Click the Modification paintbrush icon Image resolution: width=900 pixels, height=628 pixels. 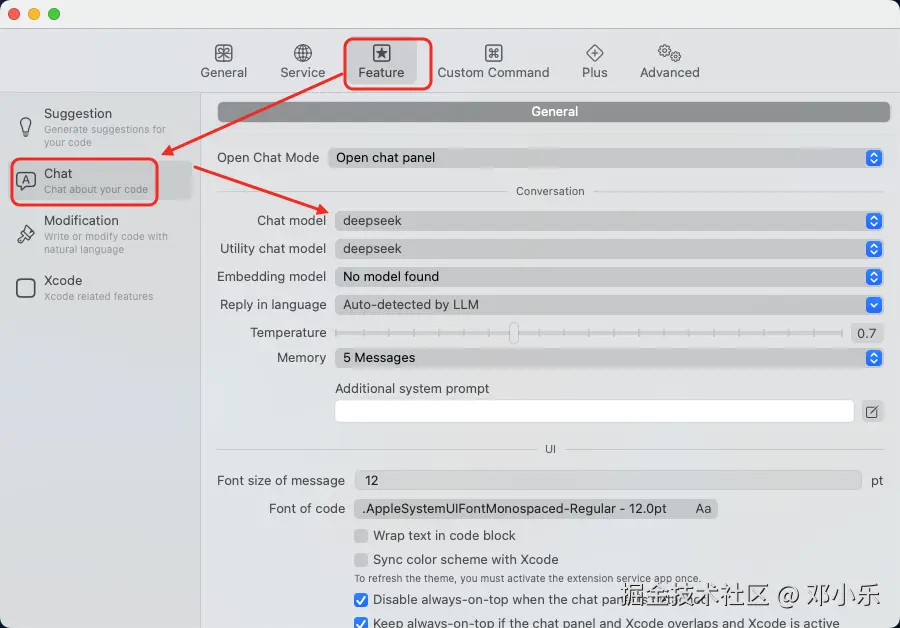pyautogui.click(x=25, y=234)
